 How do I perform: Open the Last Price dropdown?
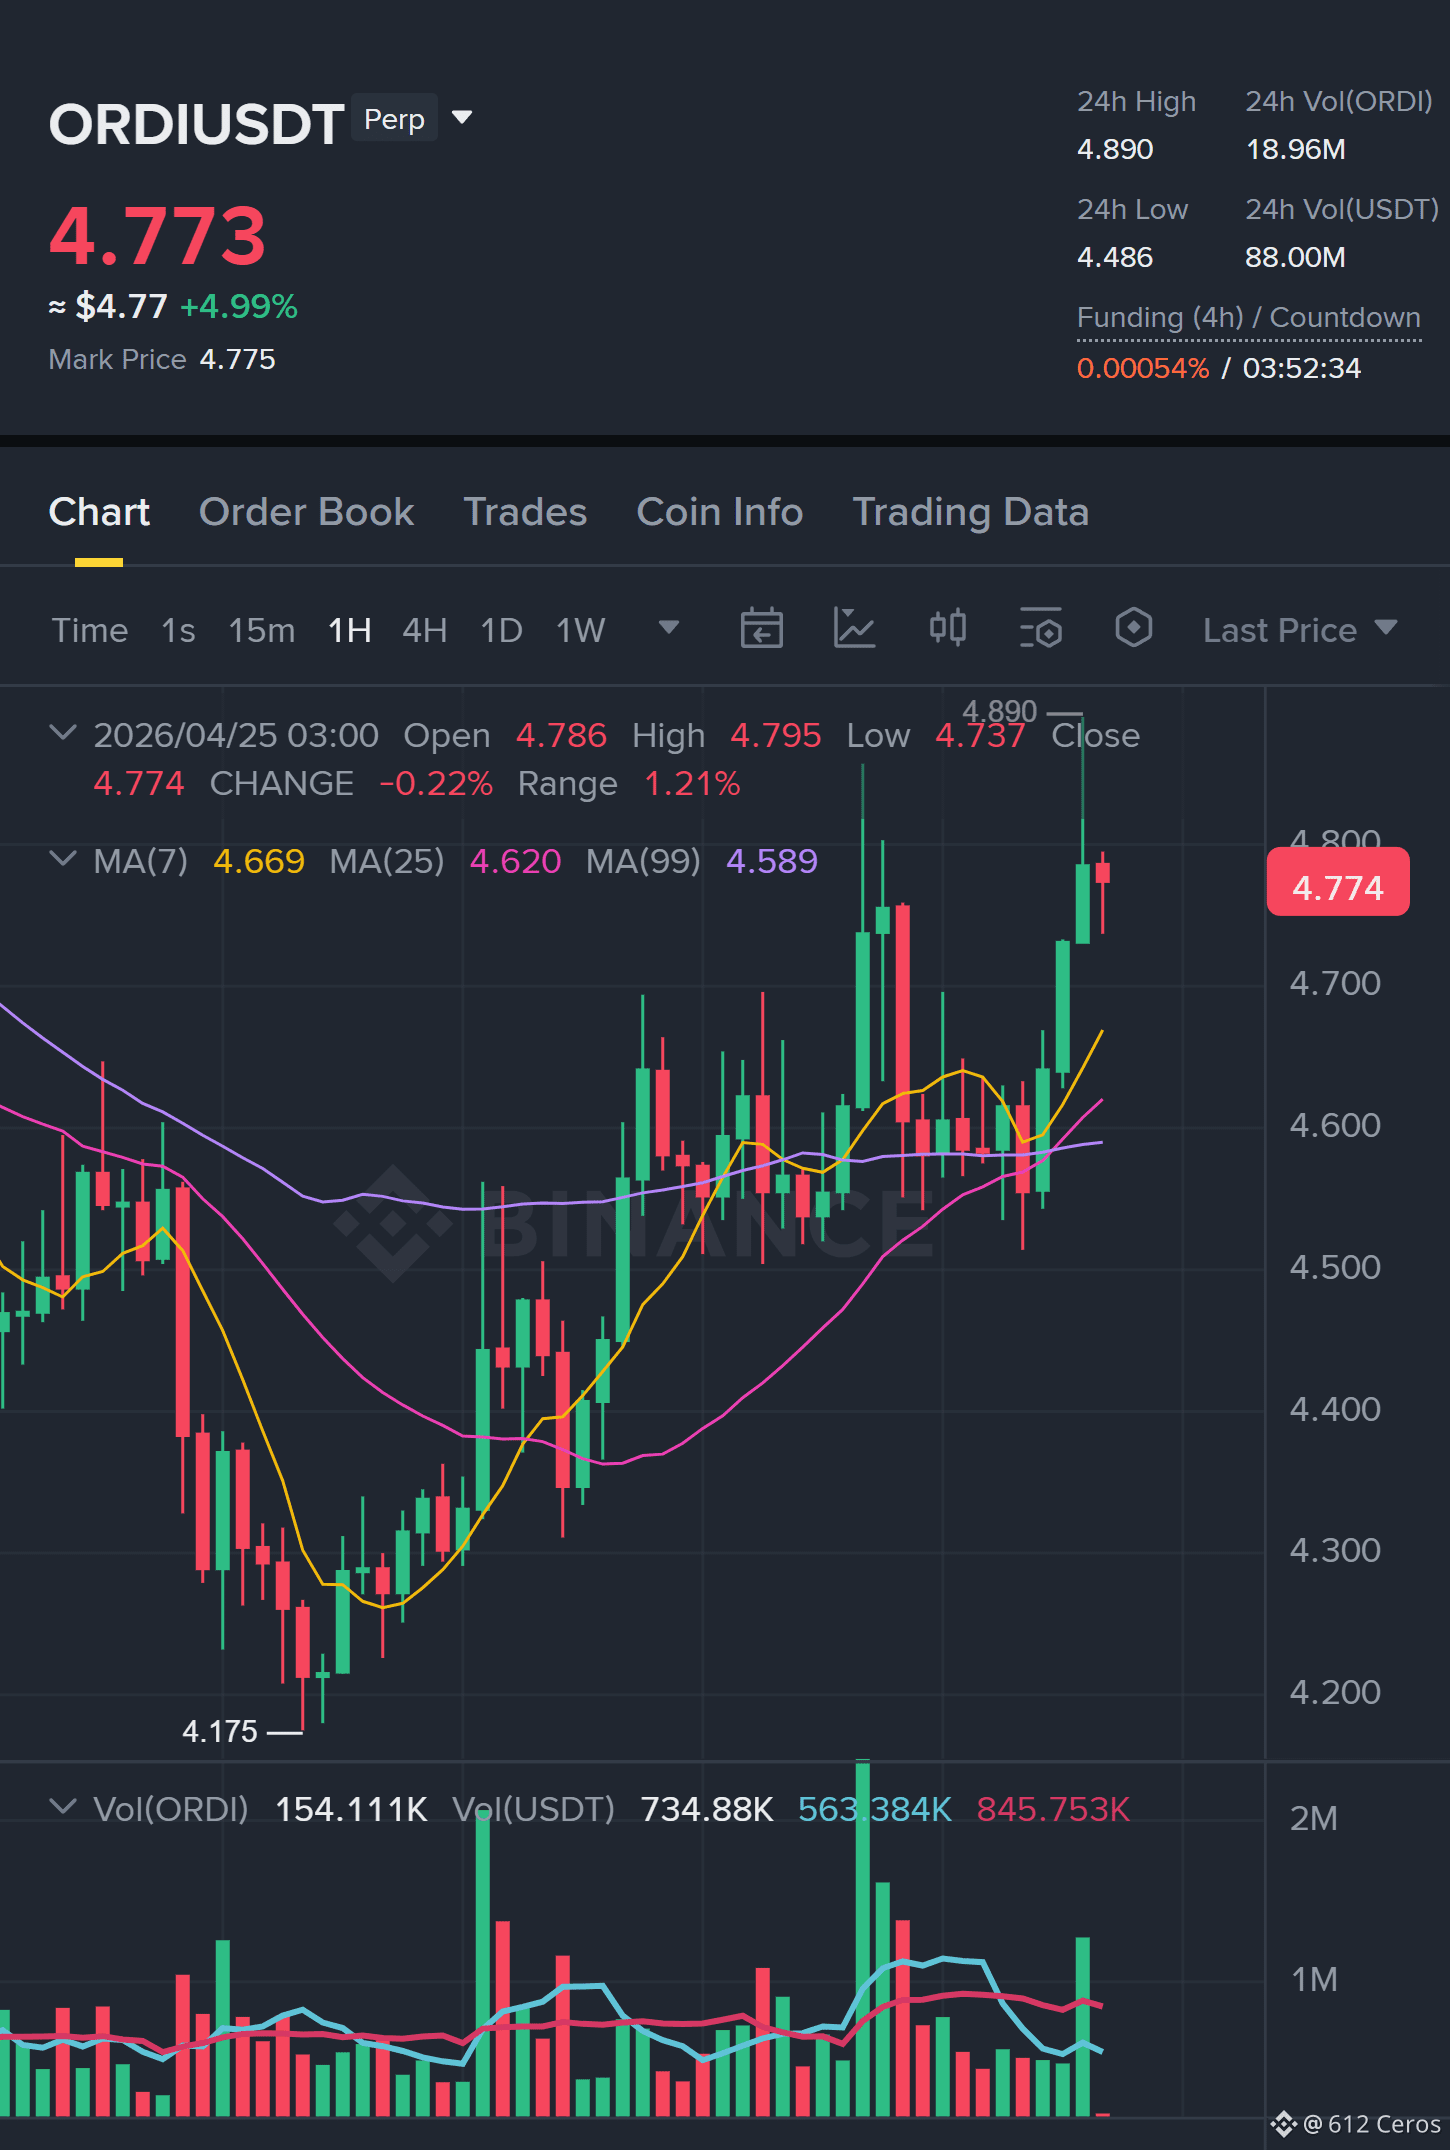click(1300, 630)
